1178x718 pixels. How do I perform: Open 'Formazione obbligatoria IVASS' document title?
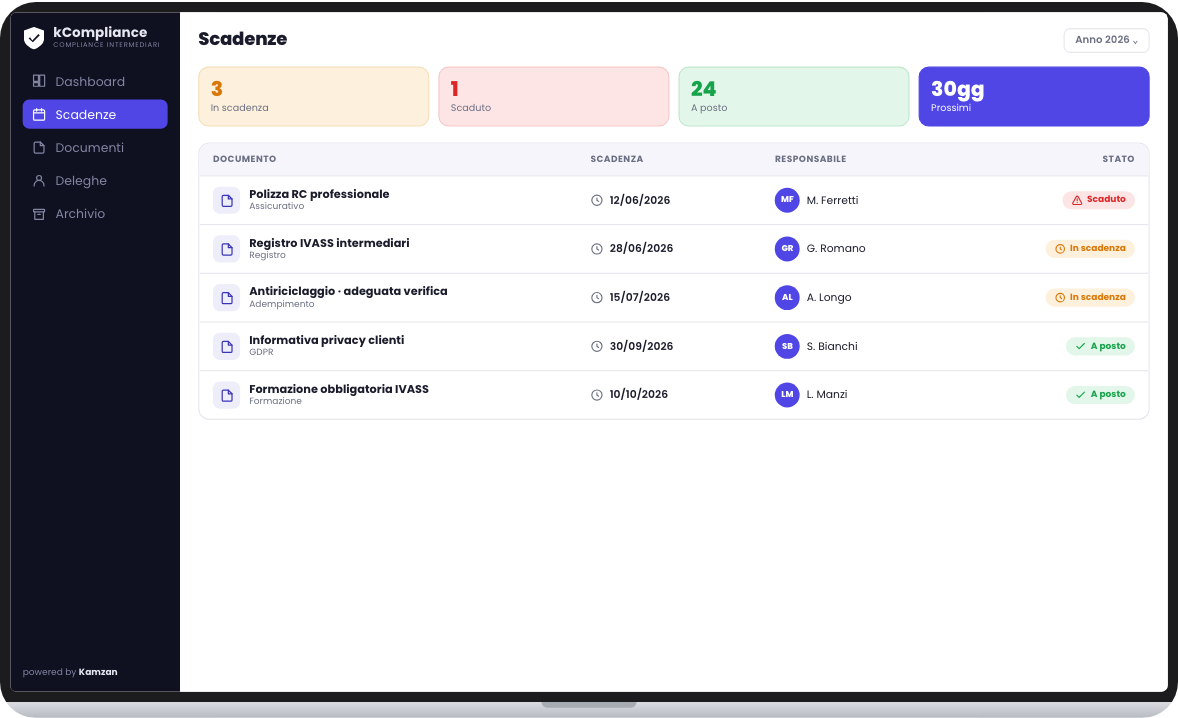point(339,389)
